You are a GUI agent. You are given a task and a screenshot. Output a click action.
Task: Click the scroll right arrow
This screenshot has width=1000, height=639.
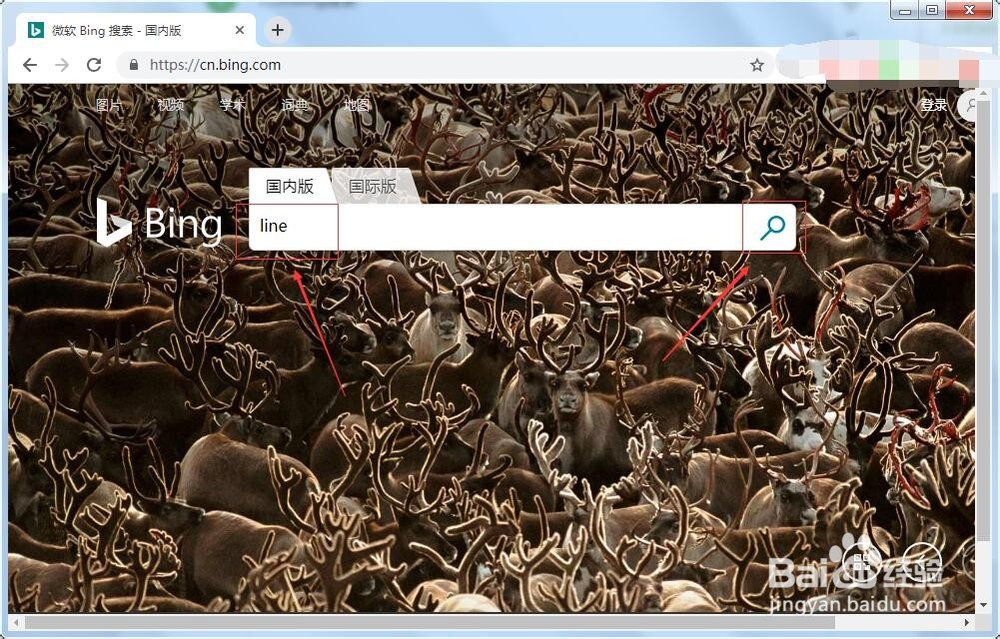[967, 622]
